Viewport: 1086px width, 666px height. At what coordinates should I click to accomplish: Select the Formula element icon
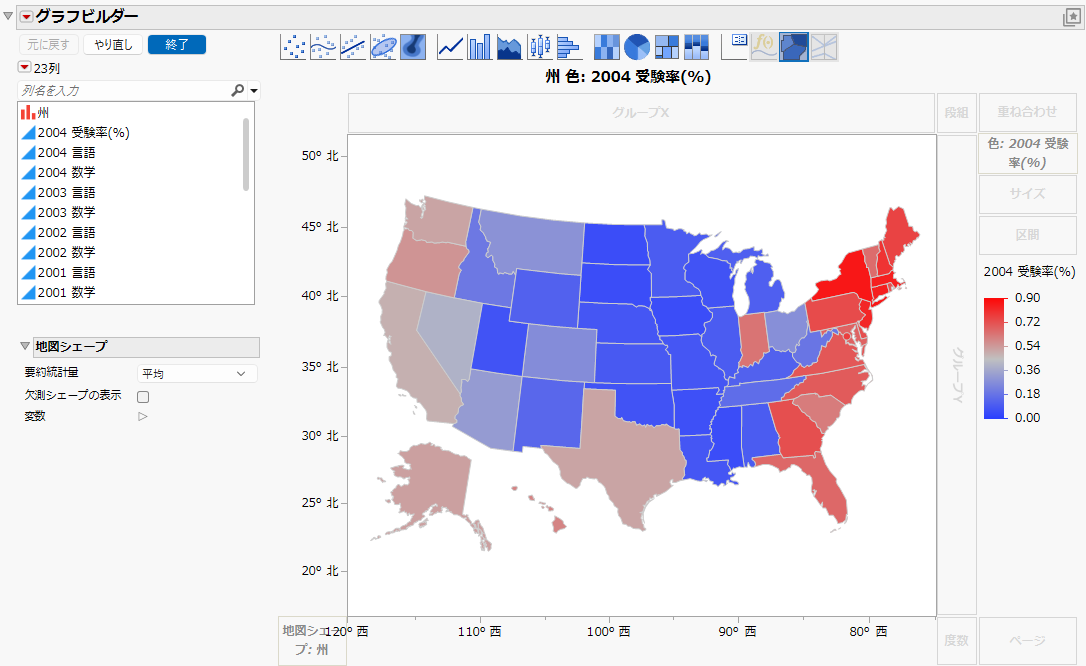(x=764, y=47)
